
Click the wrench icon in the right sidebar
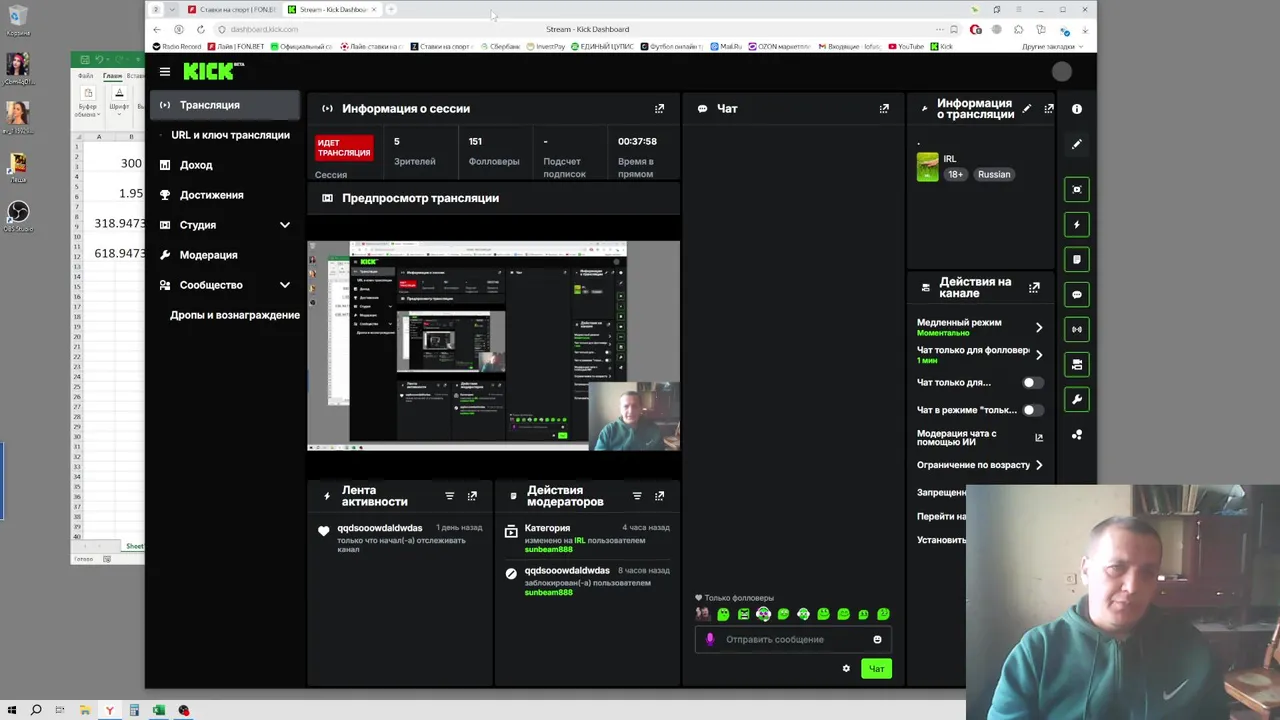1077,399
